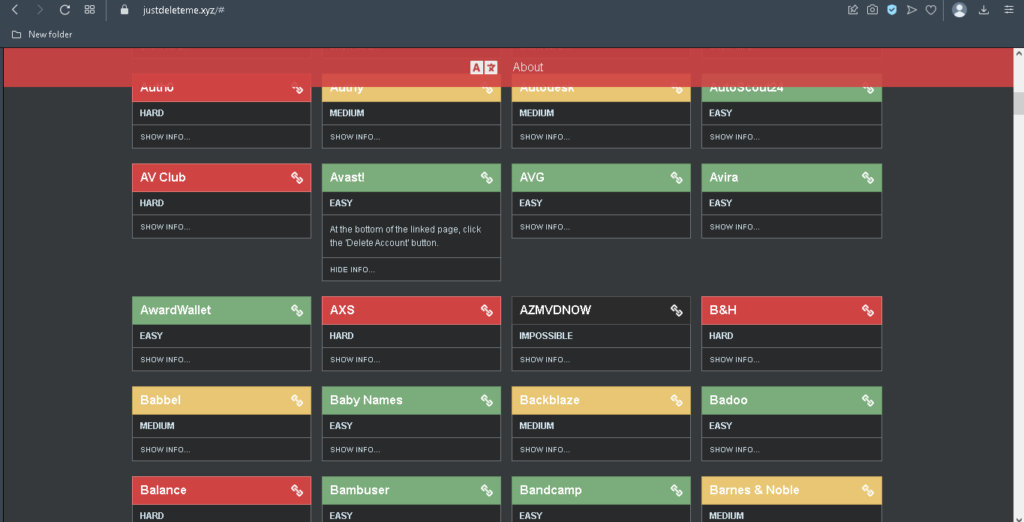Open the Balance deletion link icon
The height and width of the screenshot is (522, 1024).
coord(297,491)
